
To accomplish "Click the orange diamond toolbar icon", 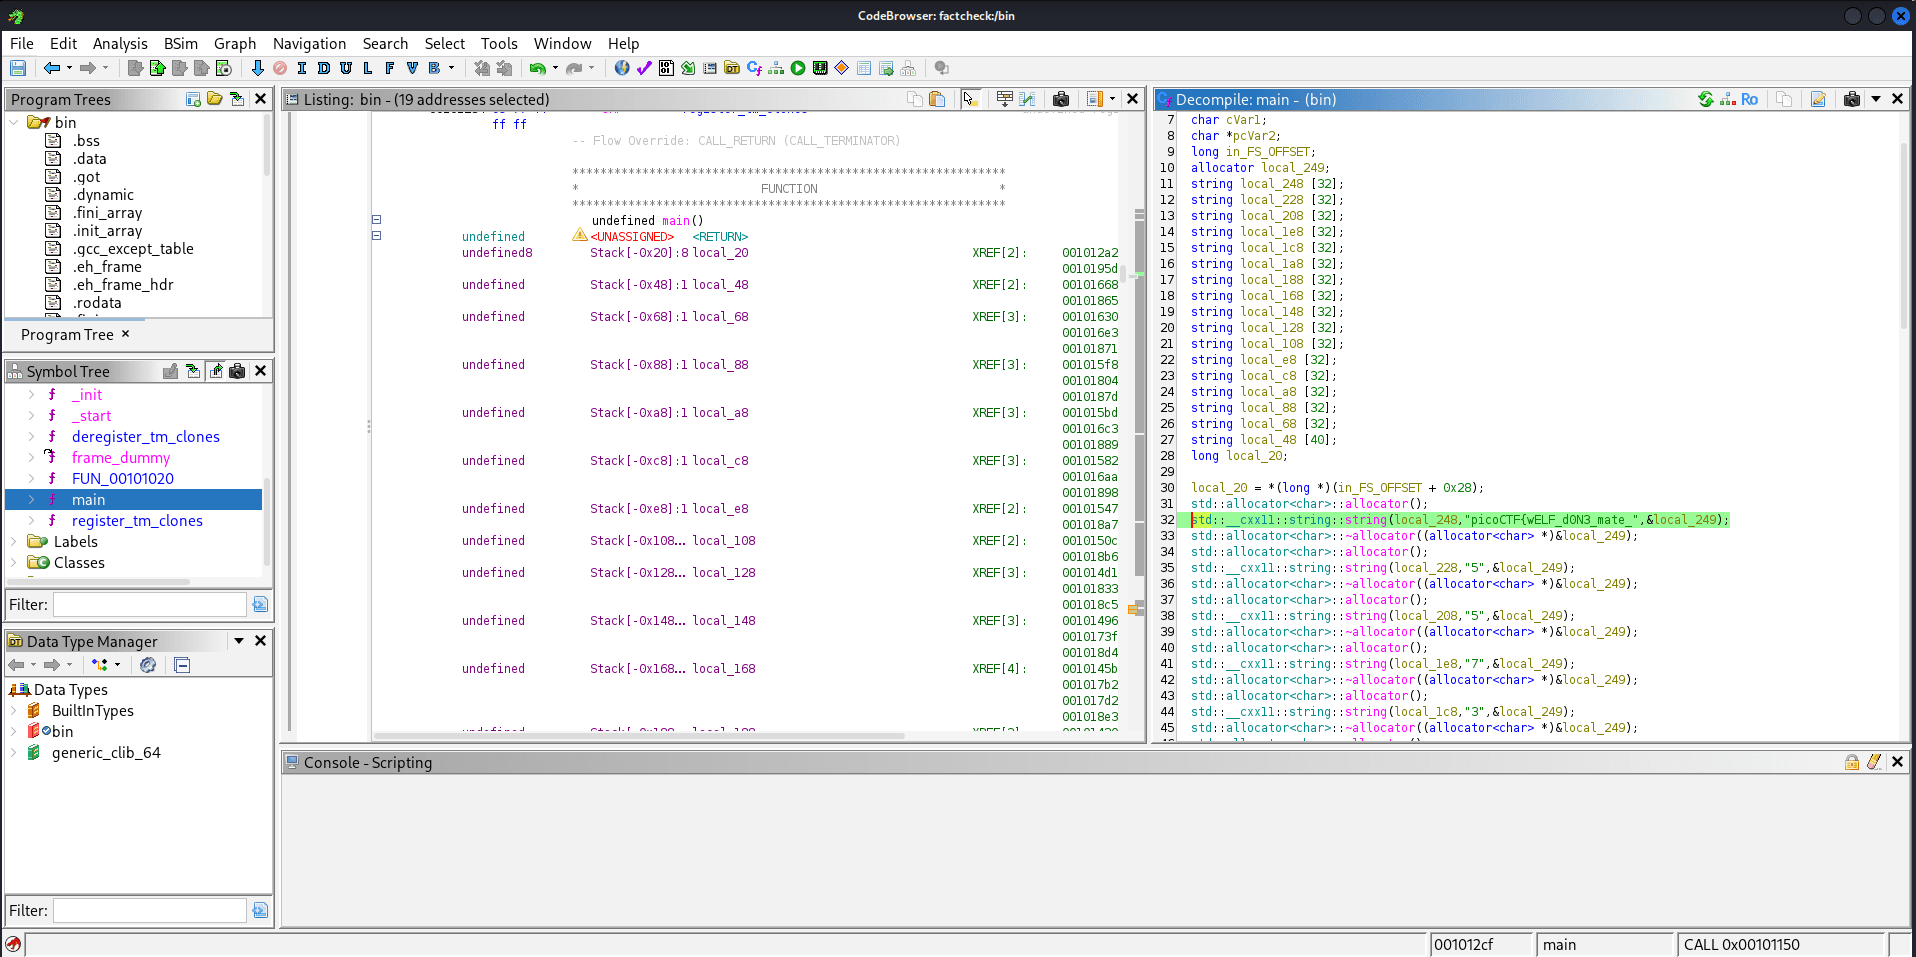I will point(842,68).
